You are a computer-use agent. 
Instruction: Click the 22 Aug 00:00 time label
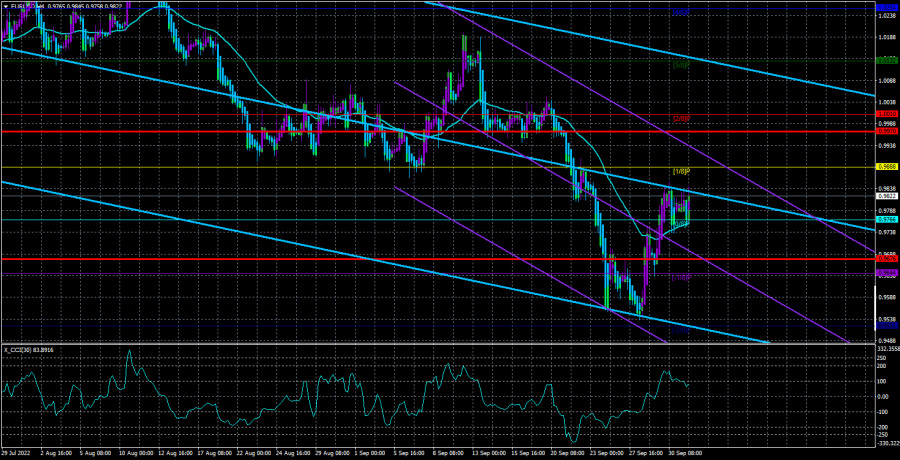pos(253,454)
